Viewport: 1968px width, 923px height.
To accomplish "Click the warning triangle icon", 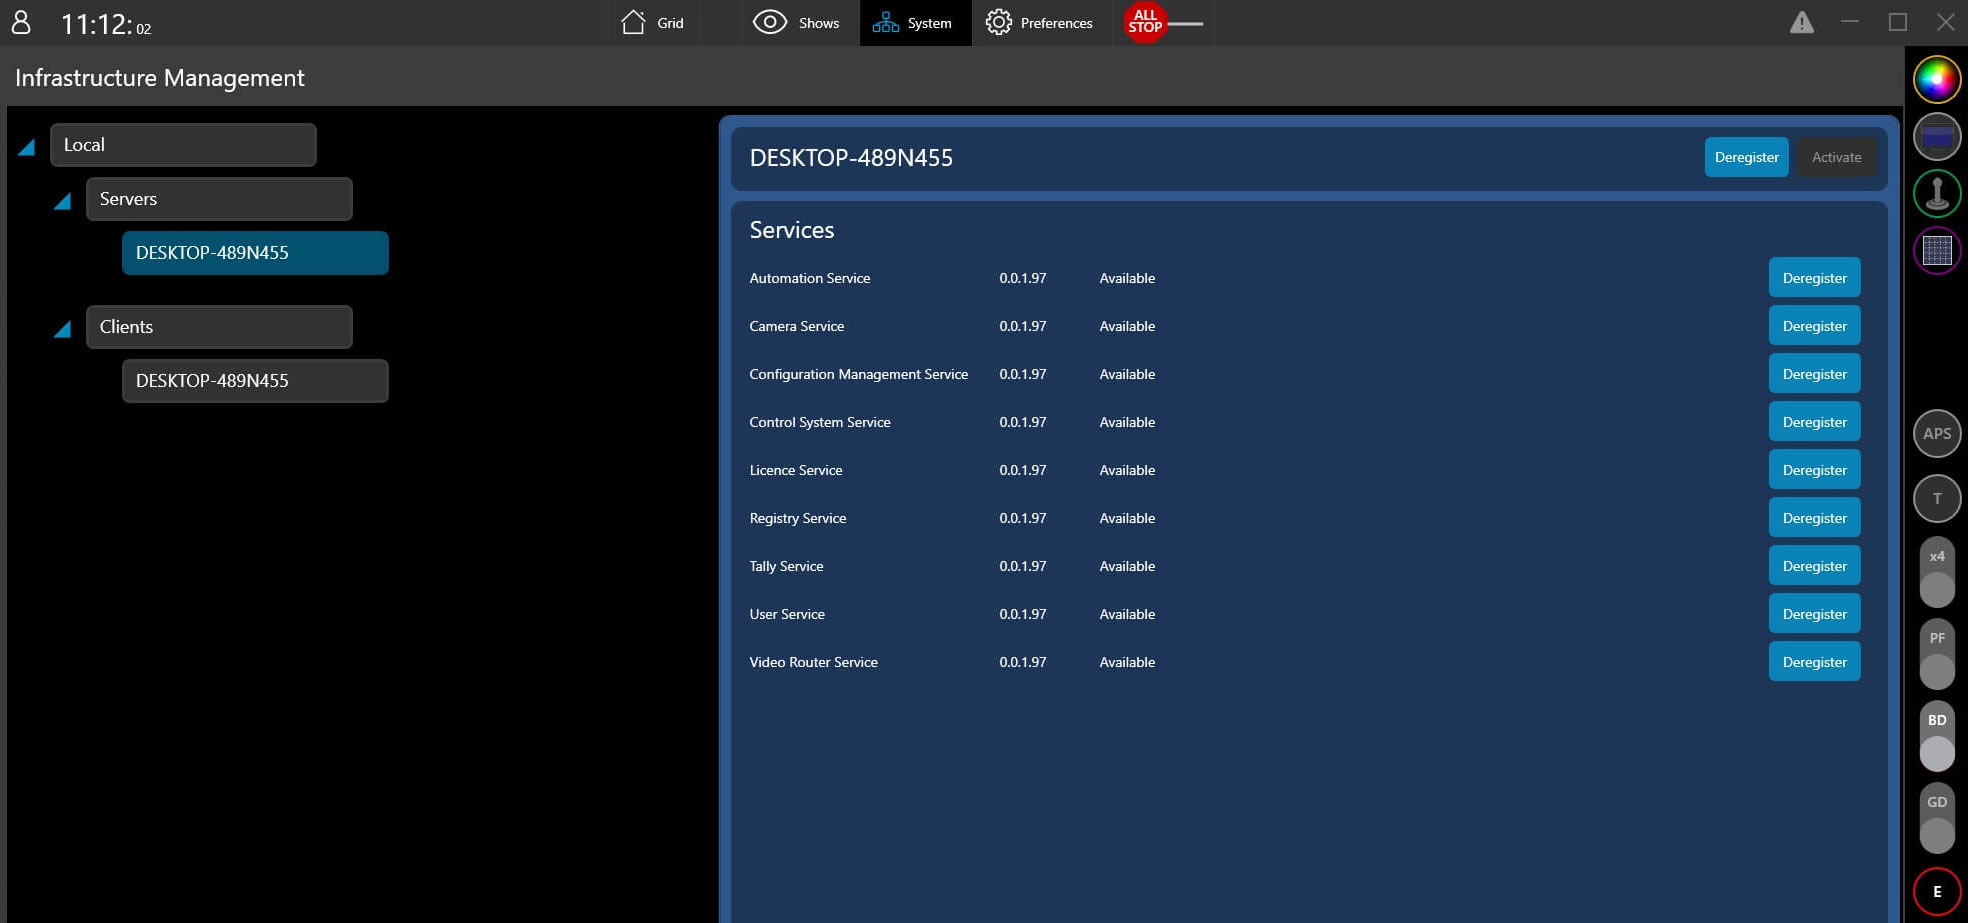I will click(x=1801, y=23).
